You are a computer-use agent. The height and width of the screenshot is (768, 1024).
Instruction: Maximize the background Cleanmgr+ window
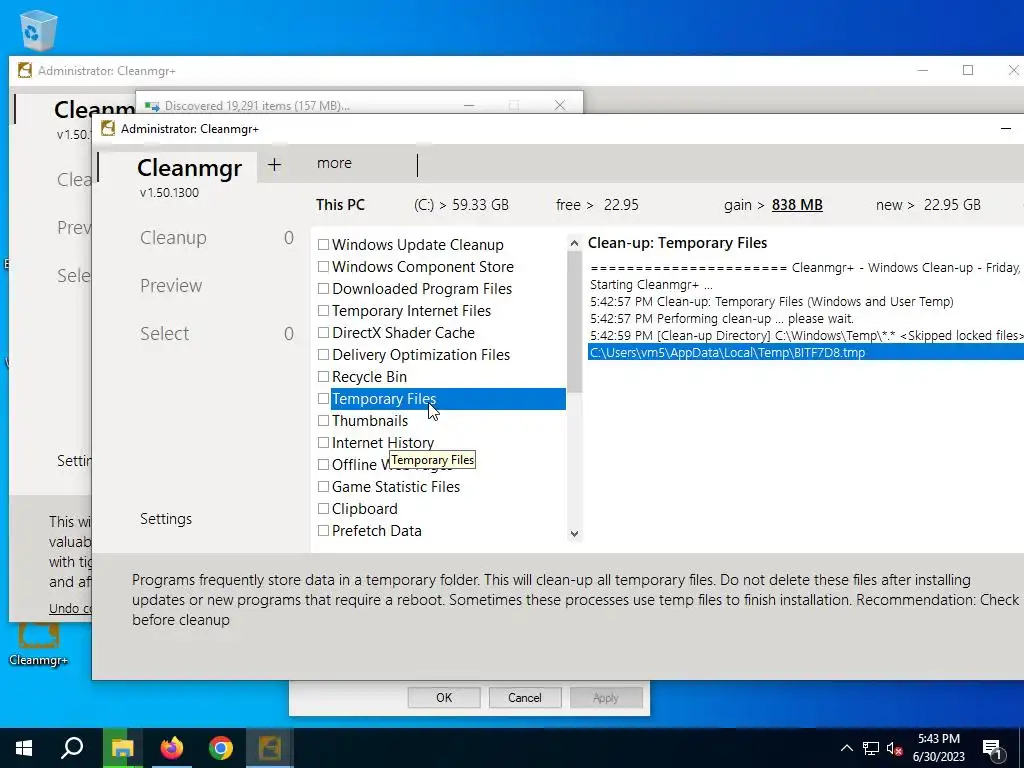(968, 71)
